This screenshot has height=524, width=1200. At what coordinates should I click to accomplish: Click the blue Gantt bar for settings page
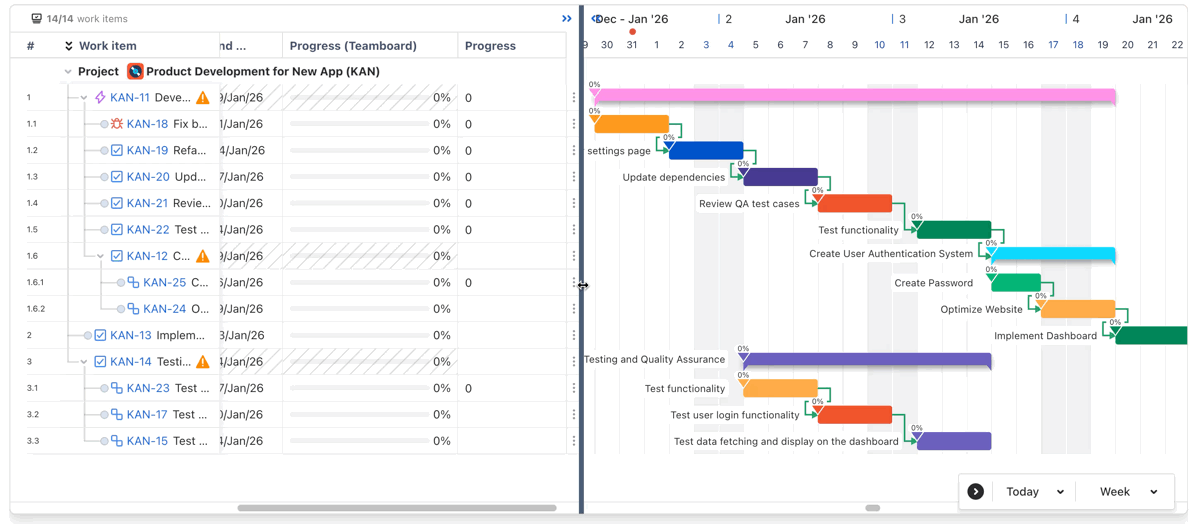pos(706,151)
